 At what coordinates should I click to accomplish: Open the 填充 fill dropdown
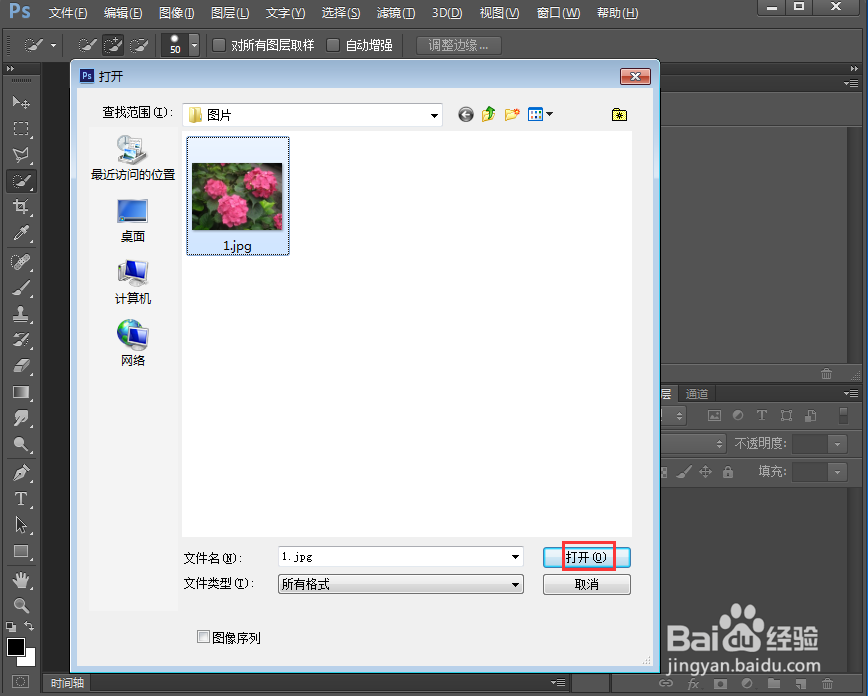pos(837,472)
